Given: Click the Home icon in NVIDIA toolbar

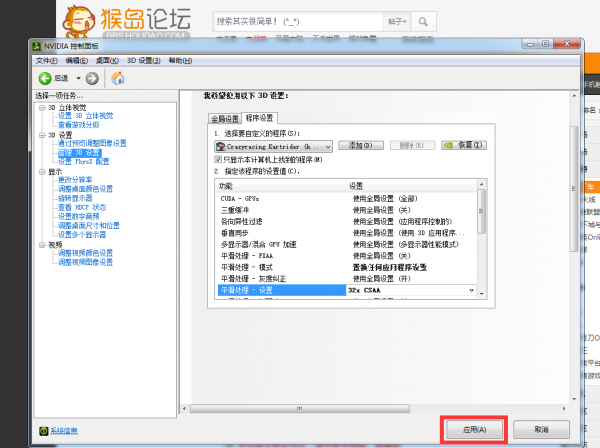Looking at the screenshot, I should 118,78.
